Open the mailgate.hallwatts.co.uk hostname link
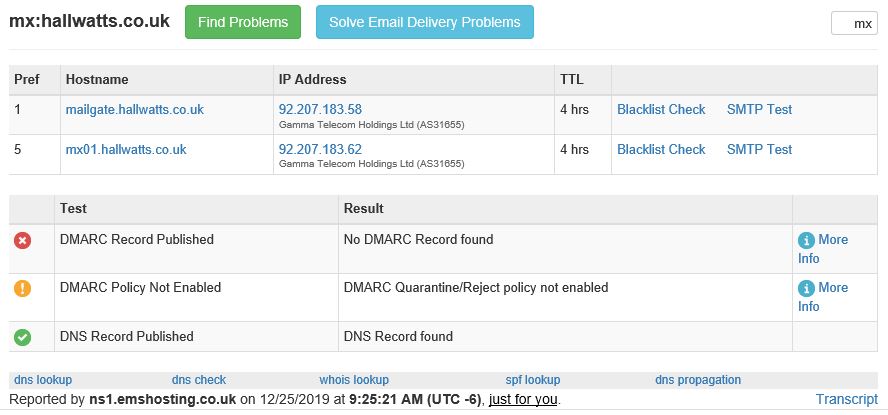Image resolution: width=888 pixels, height=415 pixels. (x=135, y=109)
